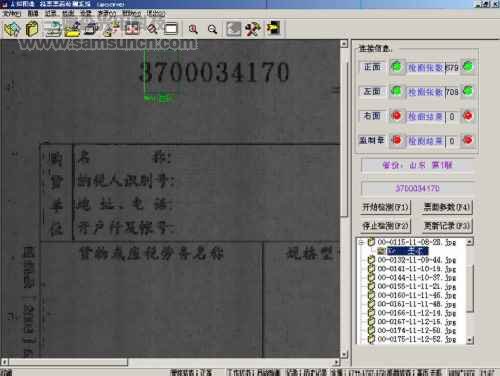
Task: Click the 省份 山东 第1联 display field
Action: point(417,165)
